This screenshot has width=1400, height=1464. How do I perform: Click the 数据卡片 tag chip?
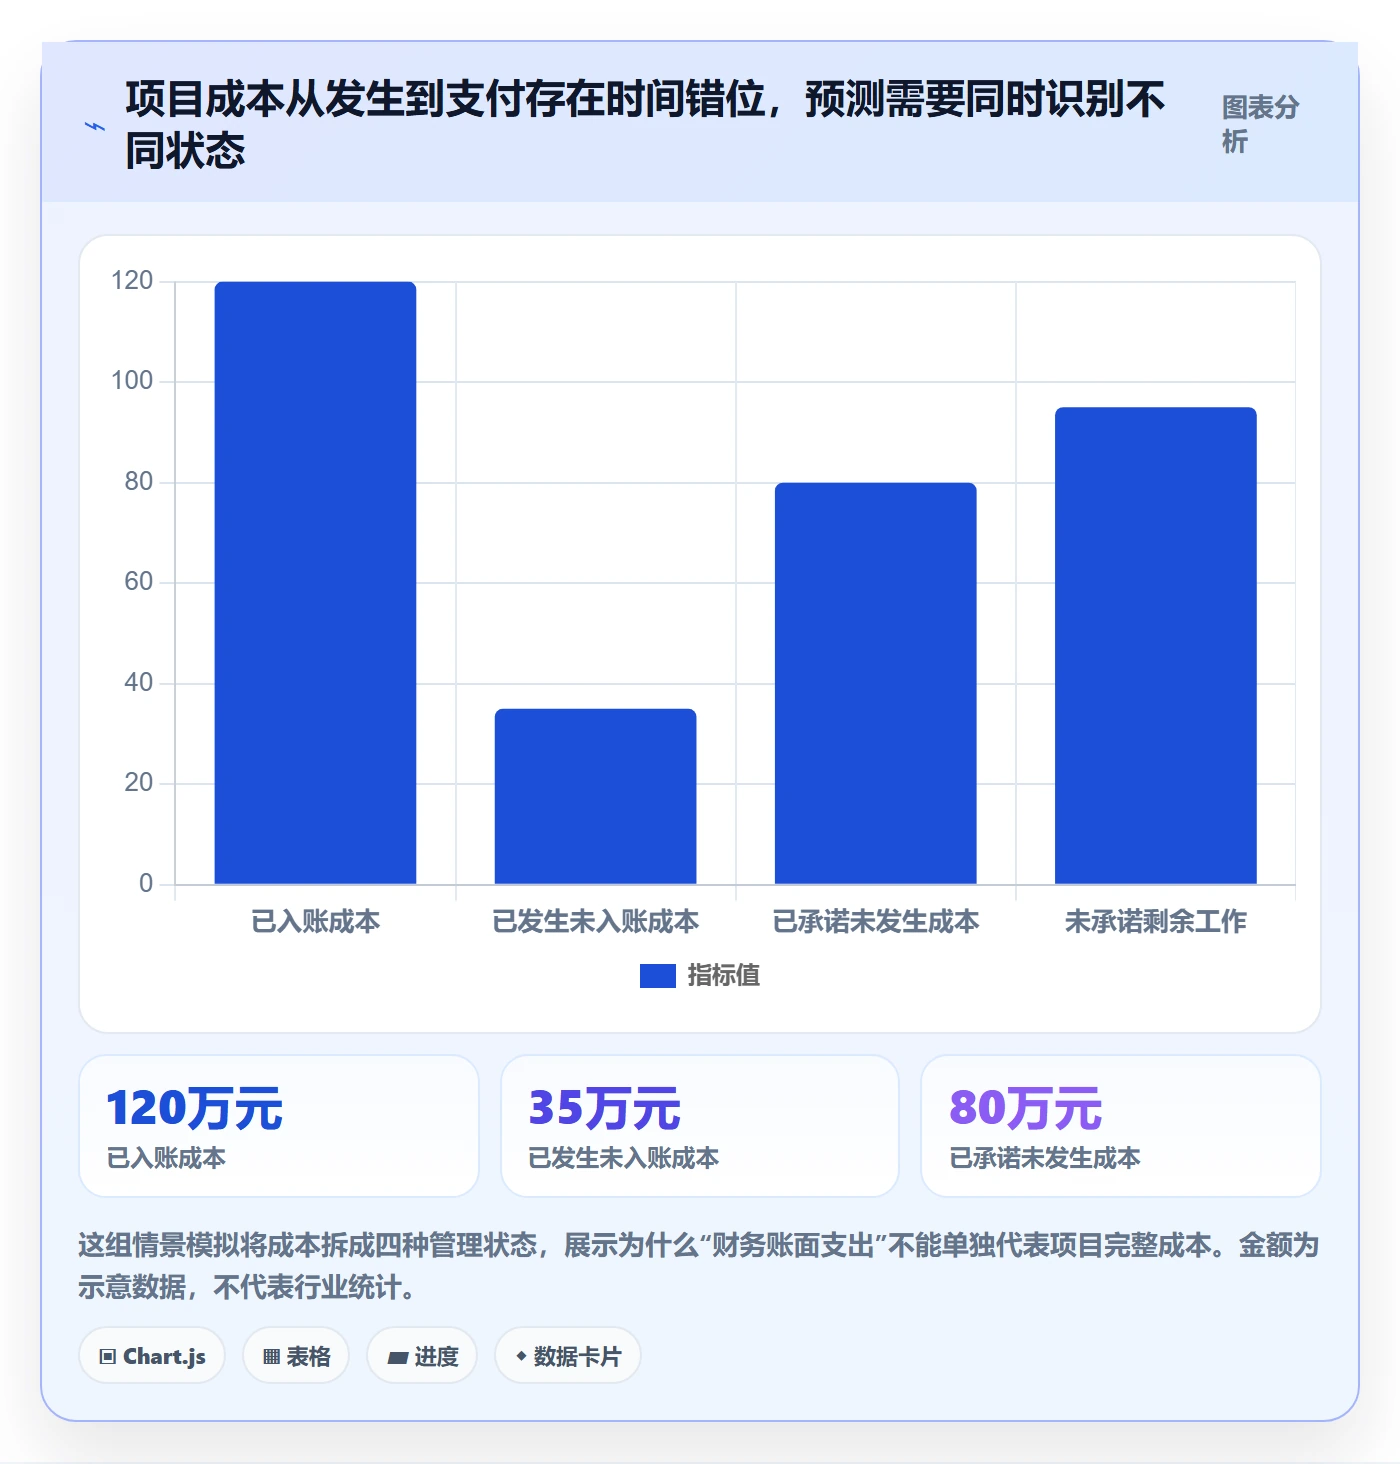pos(568,1356)
